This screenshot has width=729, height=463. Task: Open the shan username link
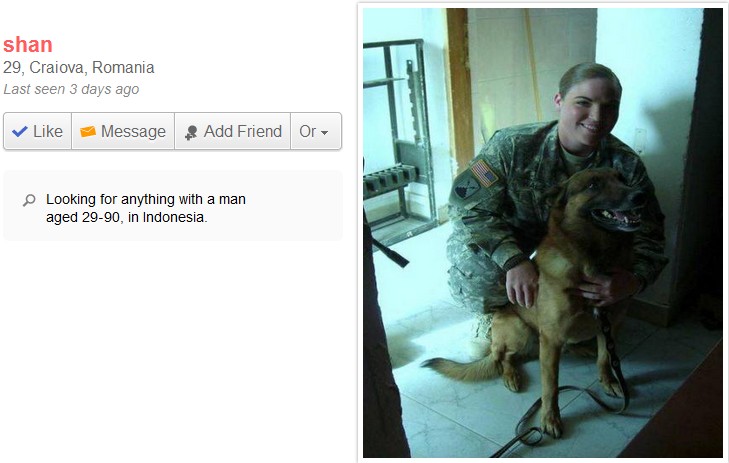(28, 45)
